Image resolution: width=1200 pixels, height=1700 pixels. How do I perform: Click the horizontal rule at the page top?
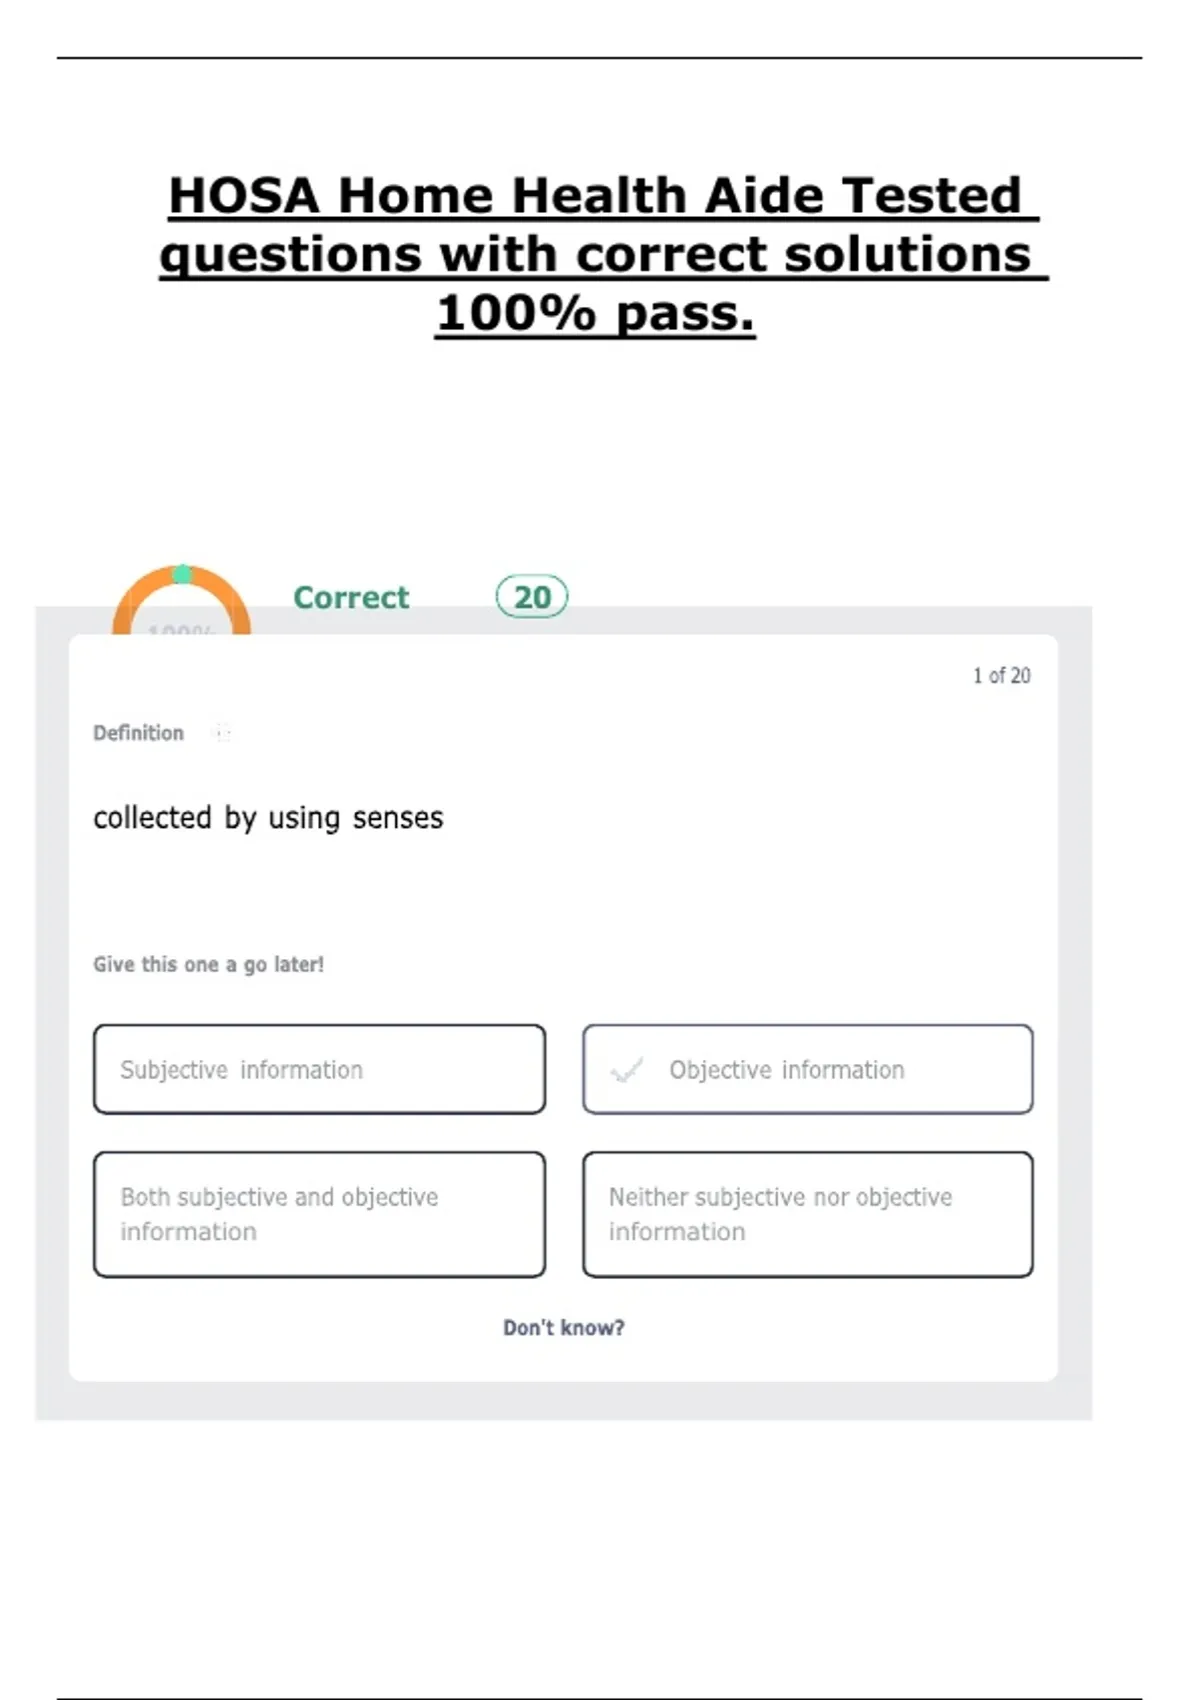(x=600, y=58)
